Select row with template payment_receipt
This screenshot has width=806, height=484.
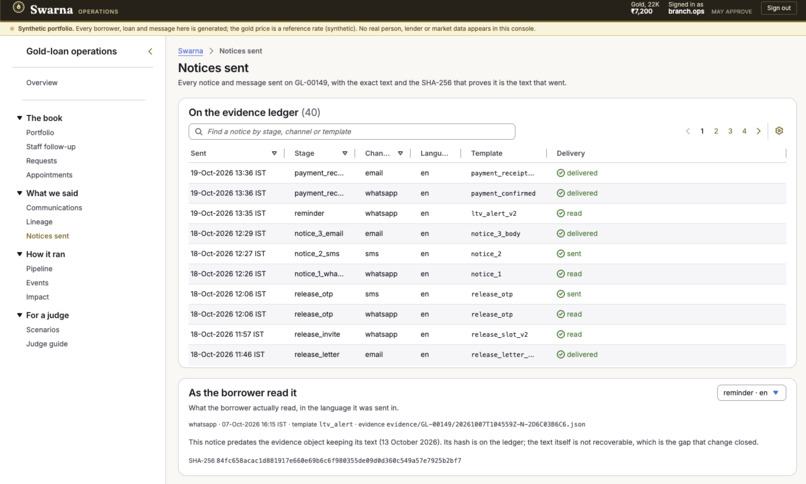click(487, 173)
